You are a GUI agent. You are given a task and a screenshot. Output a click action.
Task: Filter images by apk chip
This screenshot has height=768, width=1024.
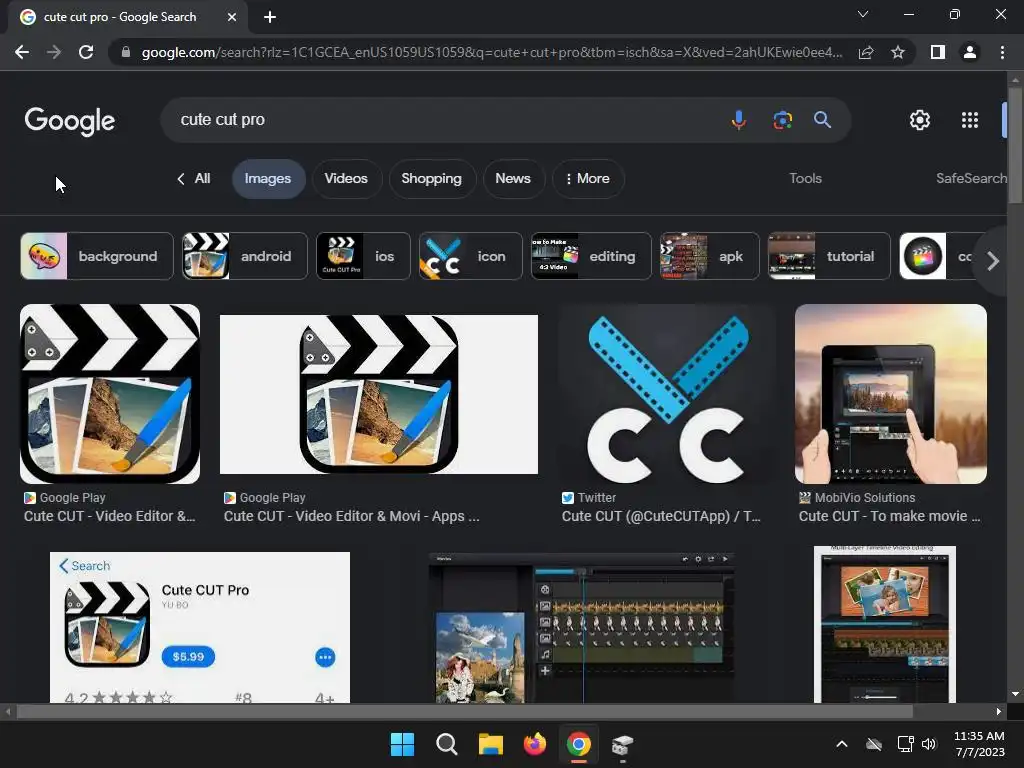pyautogui.click(x=709, y=256)
